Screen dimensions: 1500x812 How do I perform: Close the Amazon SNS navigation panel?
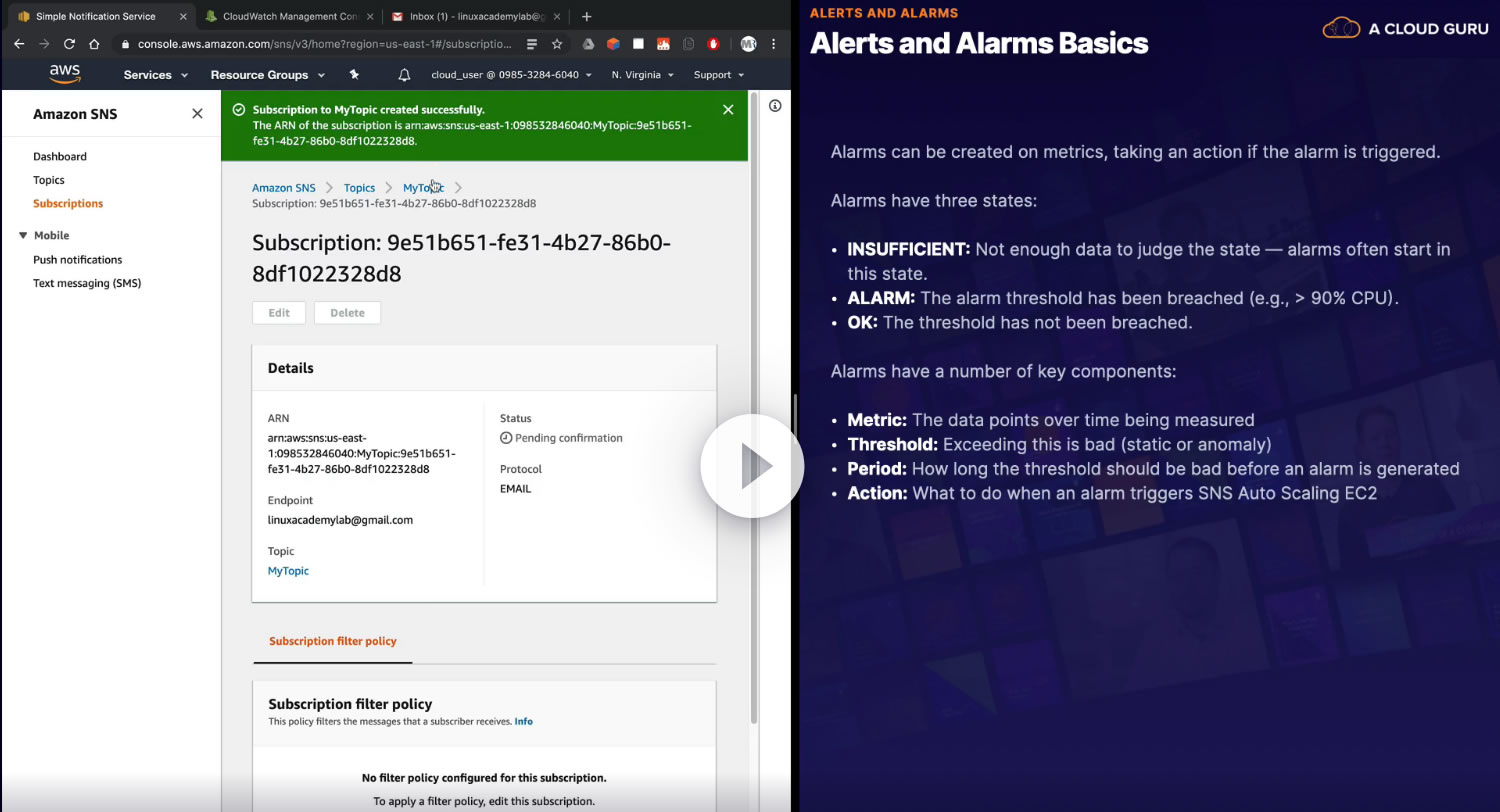coord(197,114)
